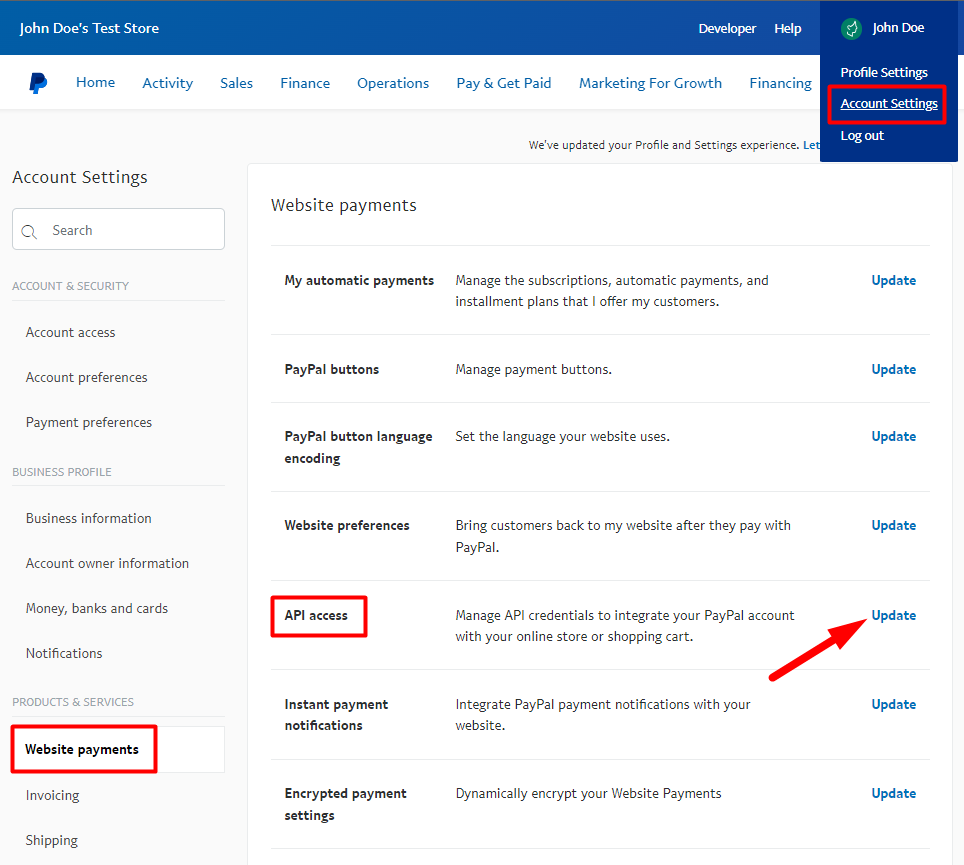Click the 'Website payments' page heading
964x865 pixels.
(344, 205)
